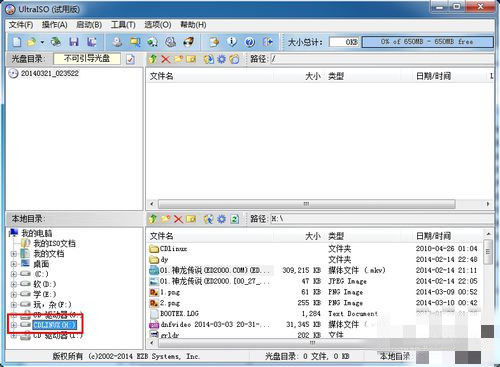This screenshot has height=367, width=500.
Task: Click the Burn CD image icon
Action: pyautogui.click(x=188, y=42)
